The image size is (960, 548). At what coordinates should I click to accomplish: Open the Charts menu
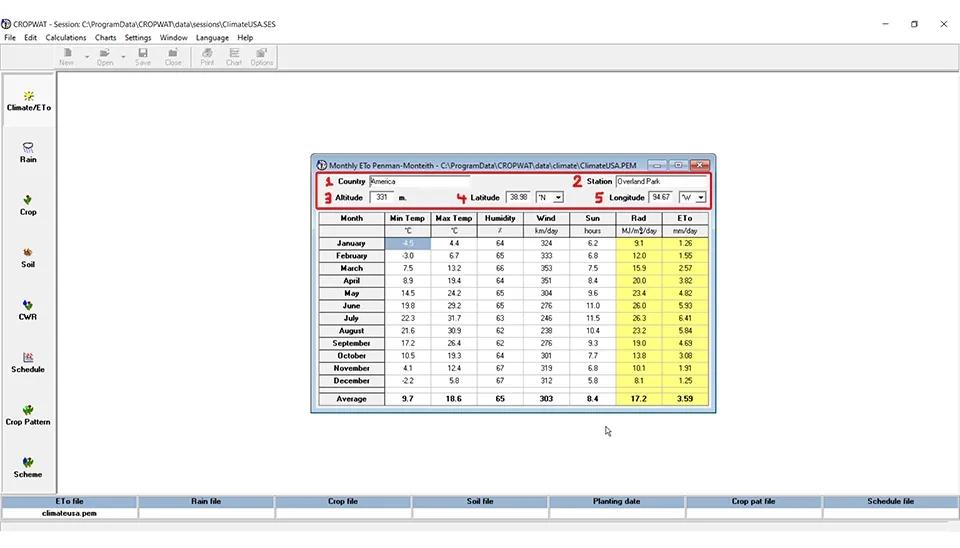coord(105,38)
